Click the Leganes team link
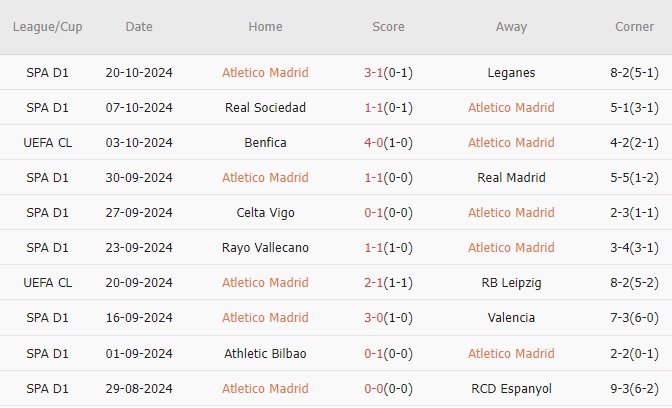Viewport: 672px width, 408px height. pos(511,72)
